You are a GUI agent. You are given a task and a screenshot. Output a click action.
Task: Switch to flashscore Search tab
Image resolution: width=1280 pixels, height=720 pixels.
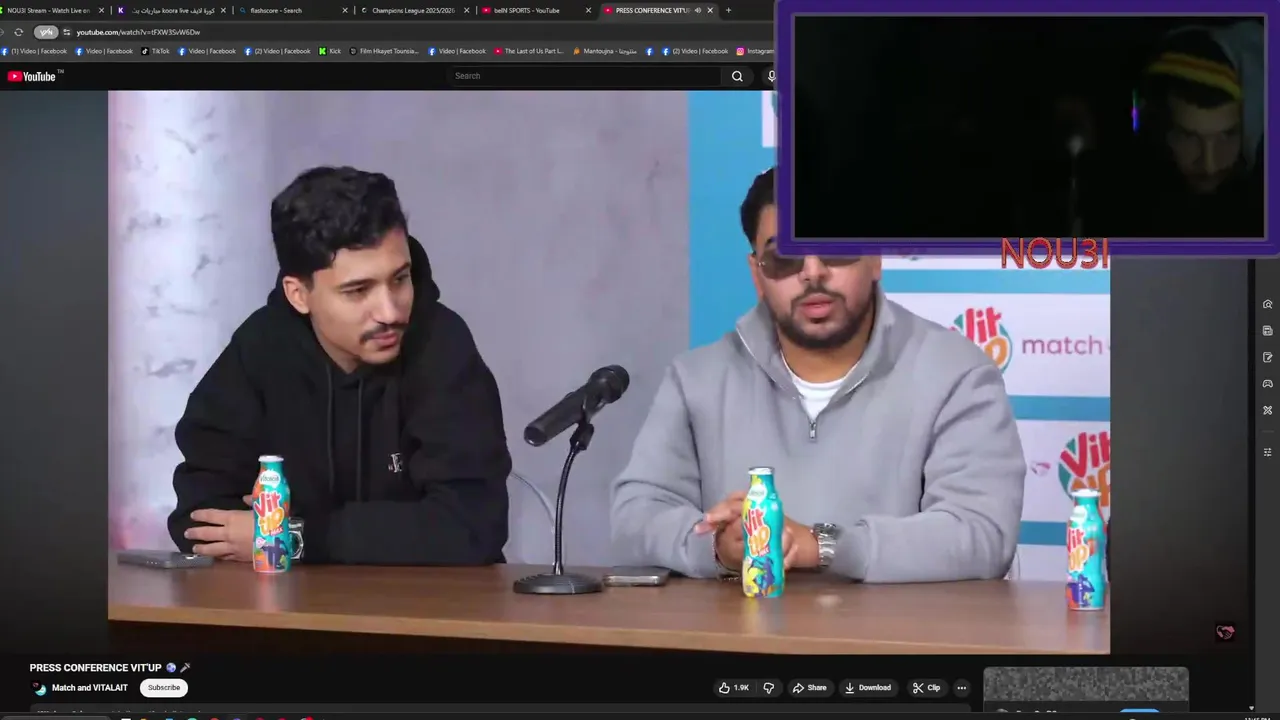coord(290,10)
